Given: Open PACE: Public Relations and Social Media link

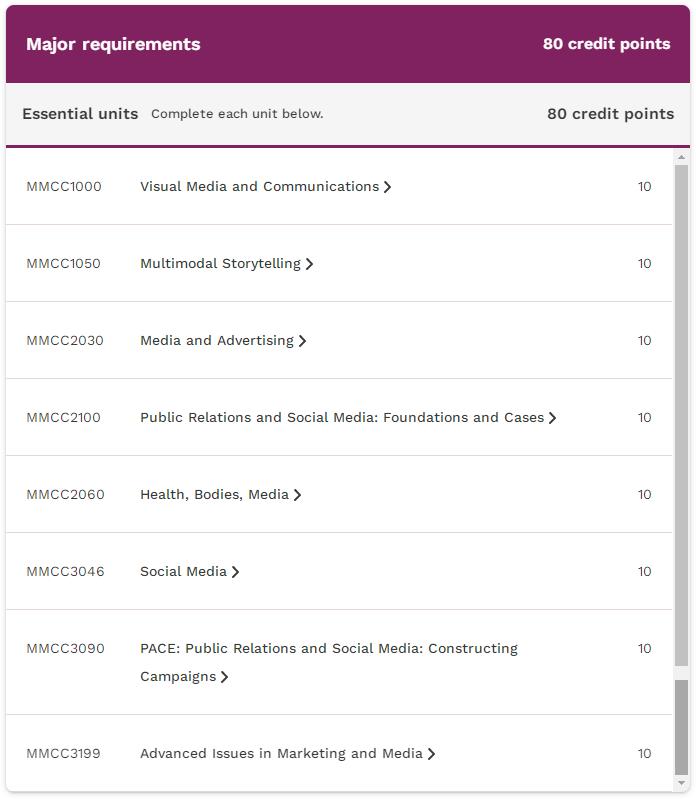Looking at the screenshot, I should point(329,662).
